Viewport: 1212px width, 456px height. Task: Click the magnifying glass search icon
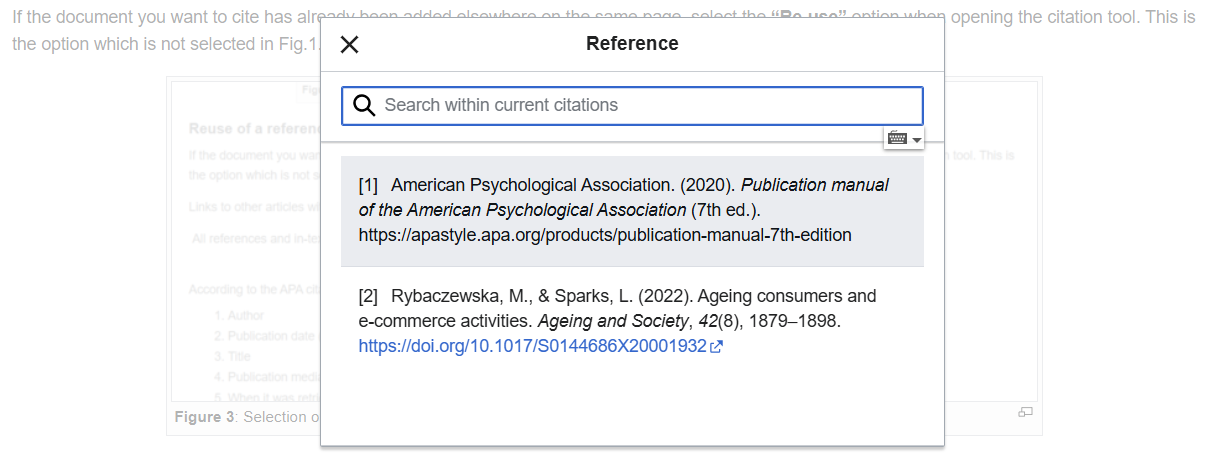[364, 105]
